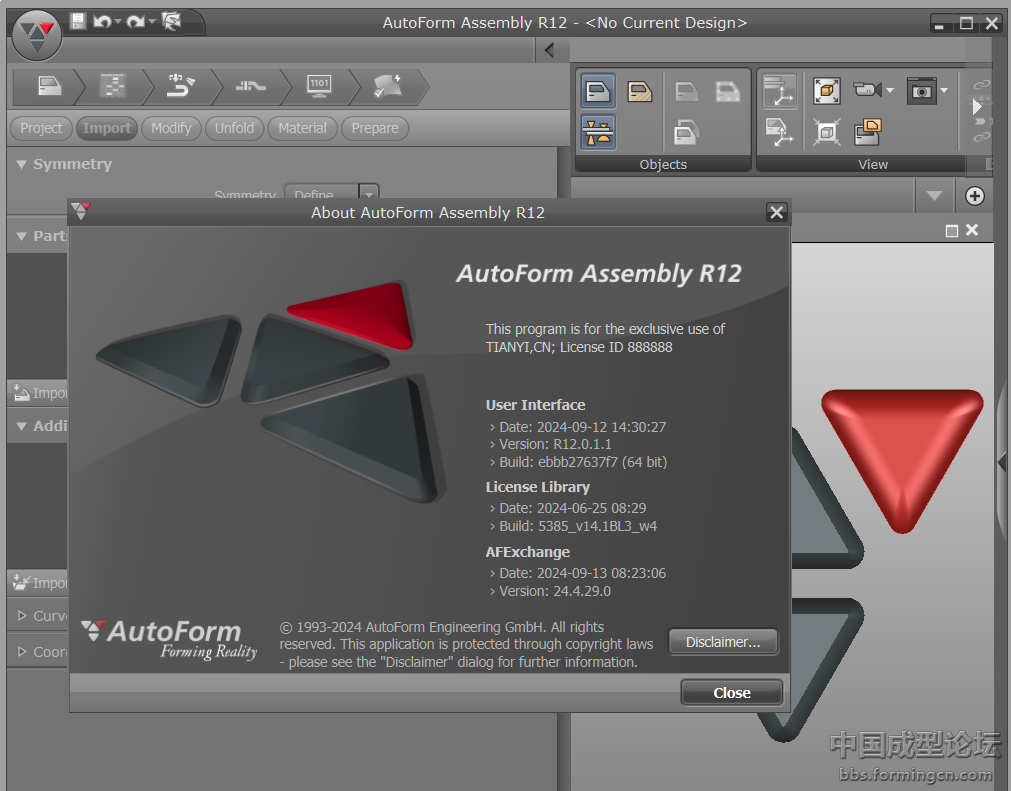
Task: Close the 3D view pane
Action: tap(972, 230)
